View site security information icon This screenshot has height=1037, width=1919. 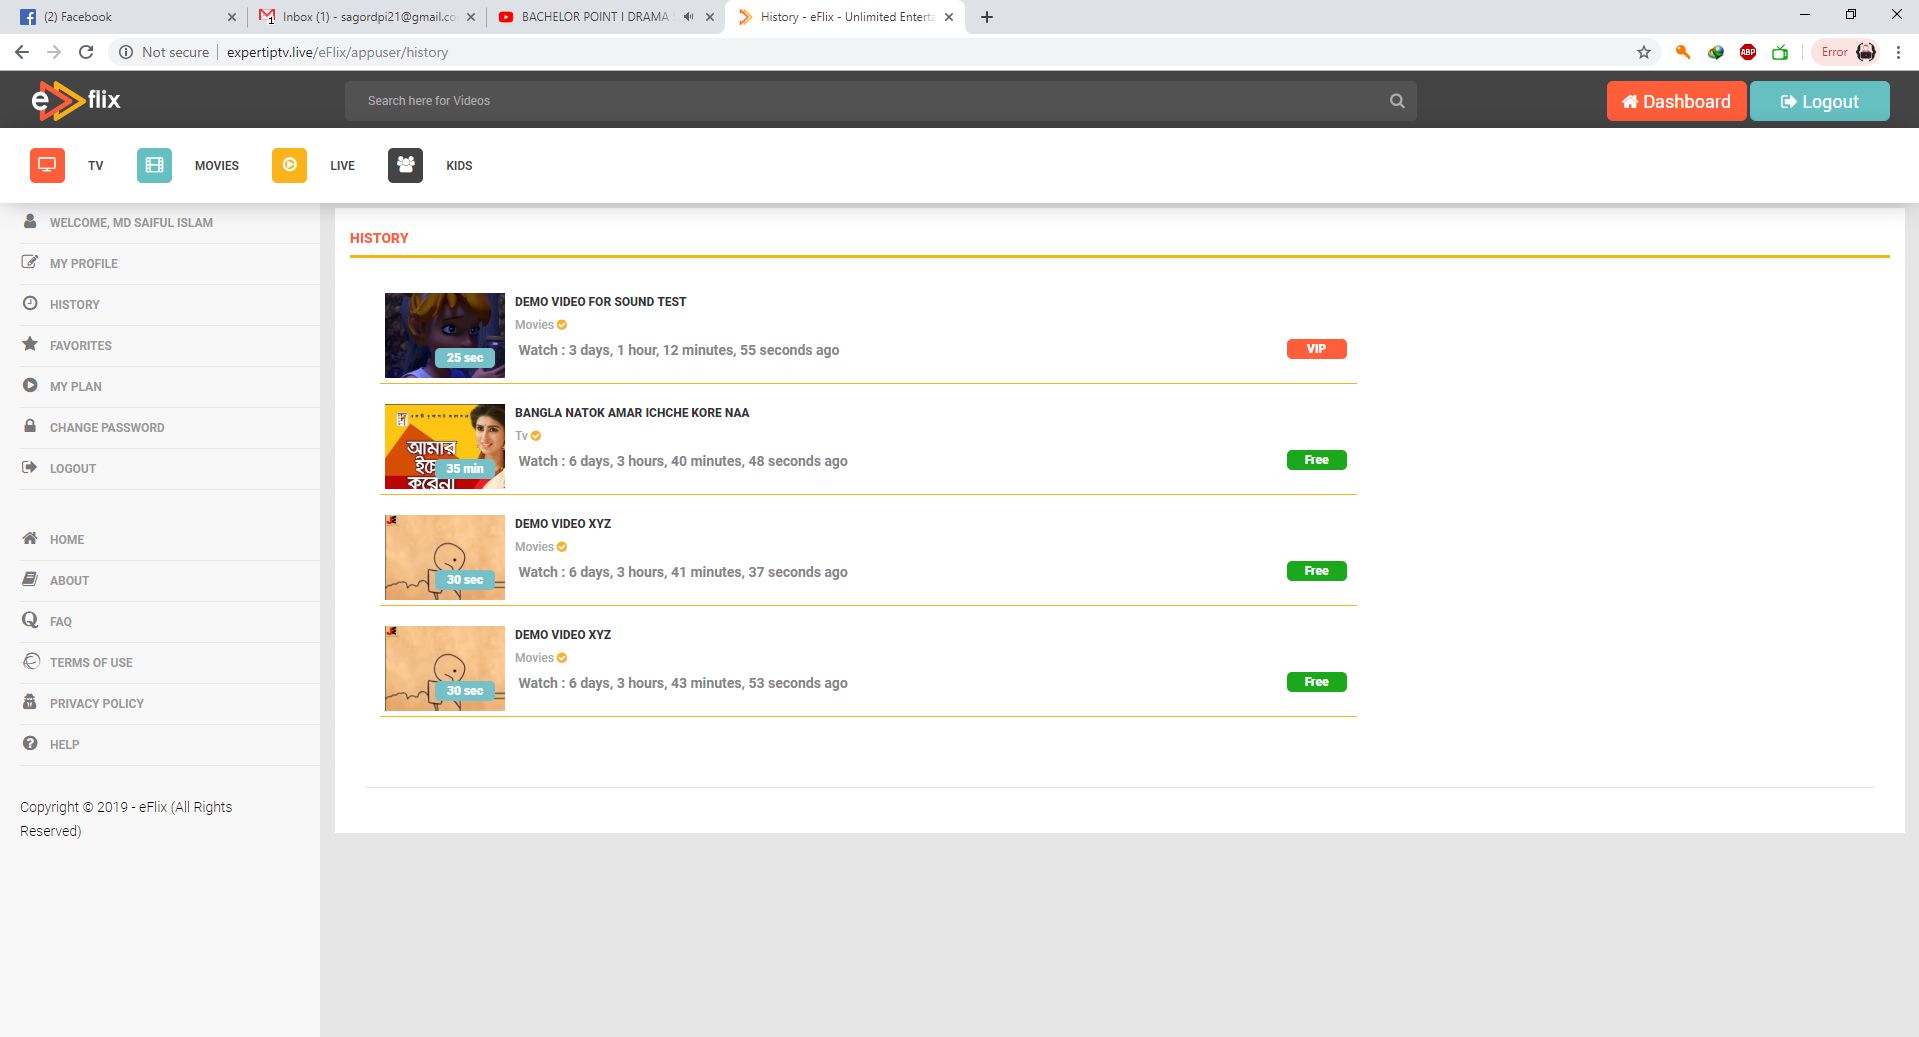tap(126, 52)
